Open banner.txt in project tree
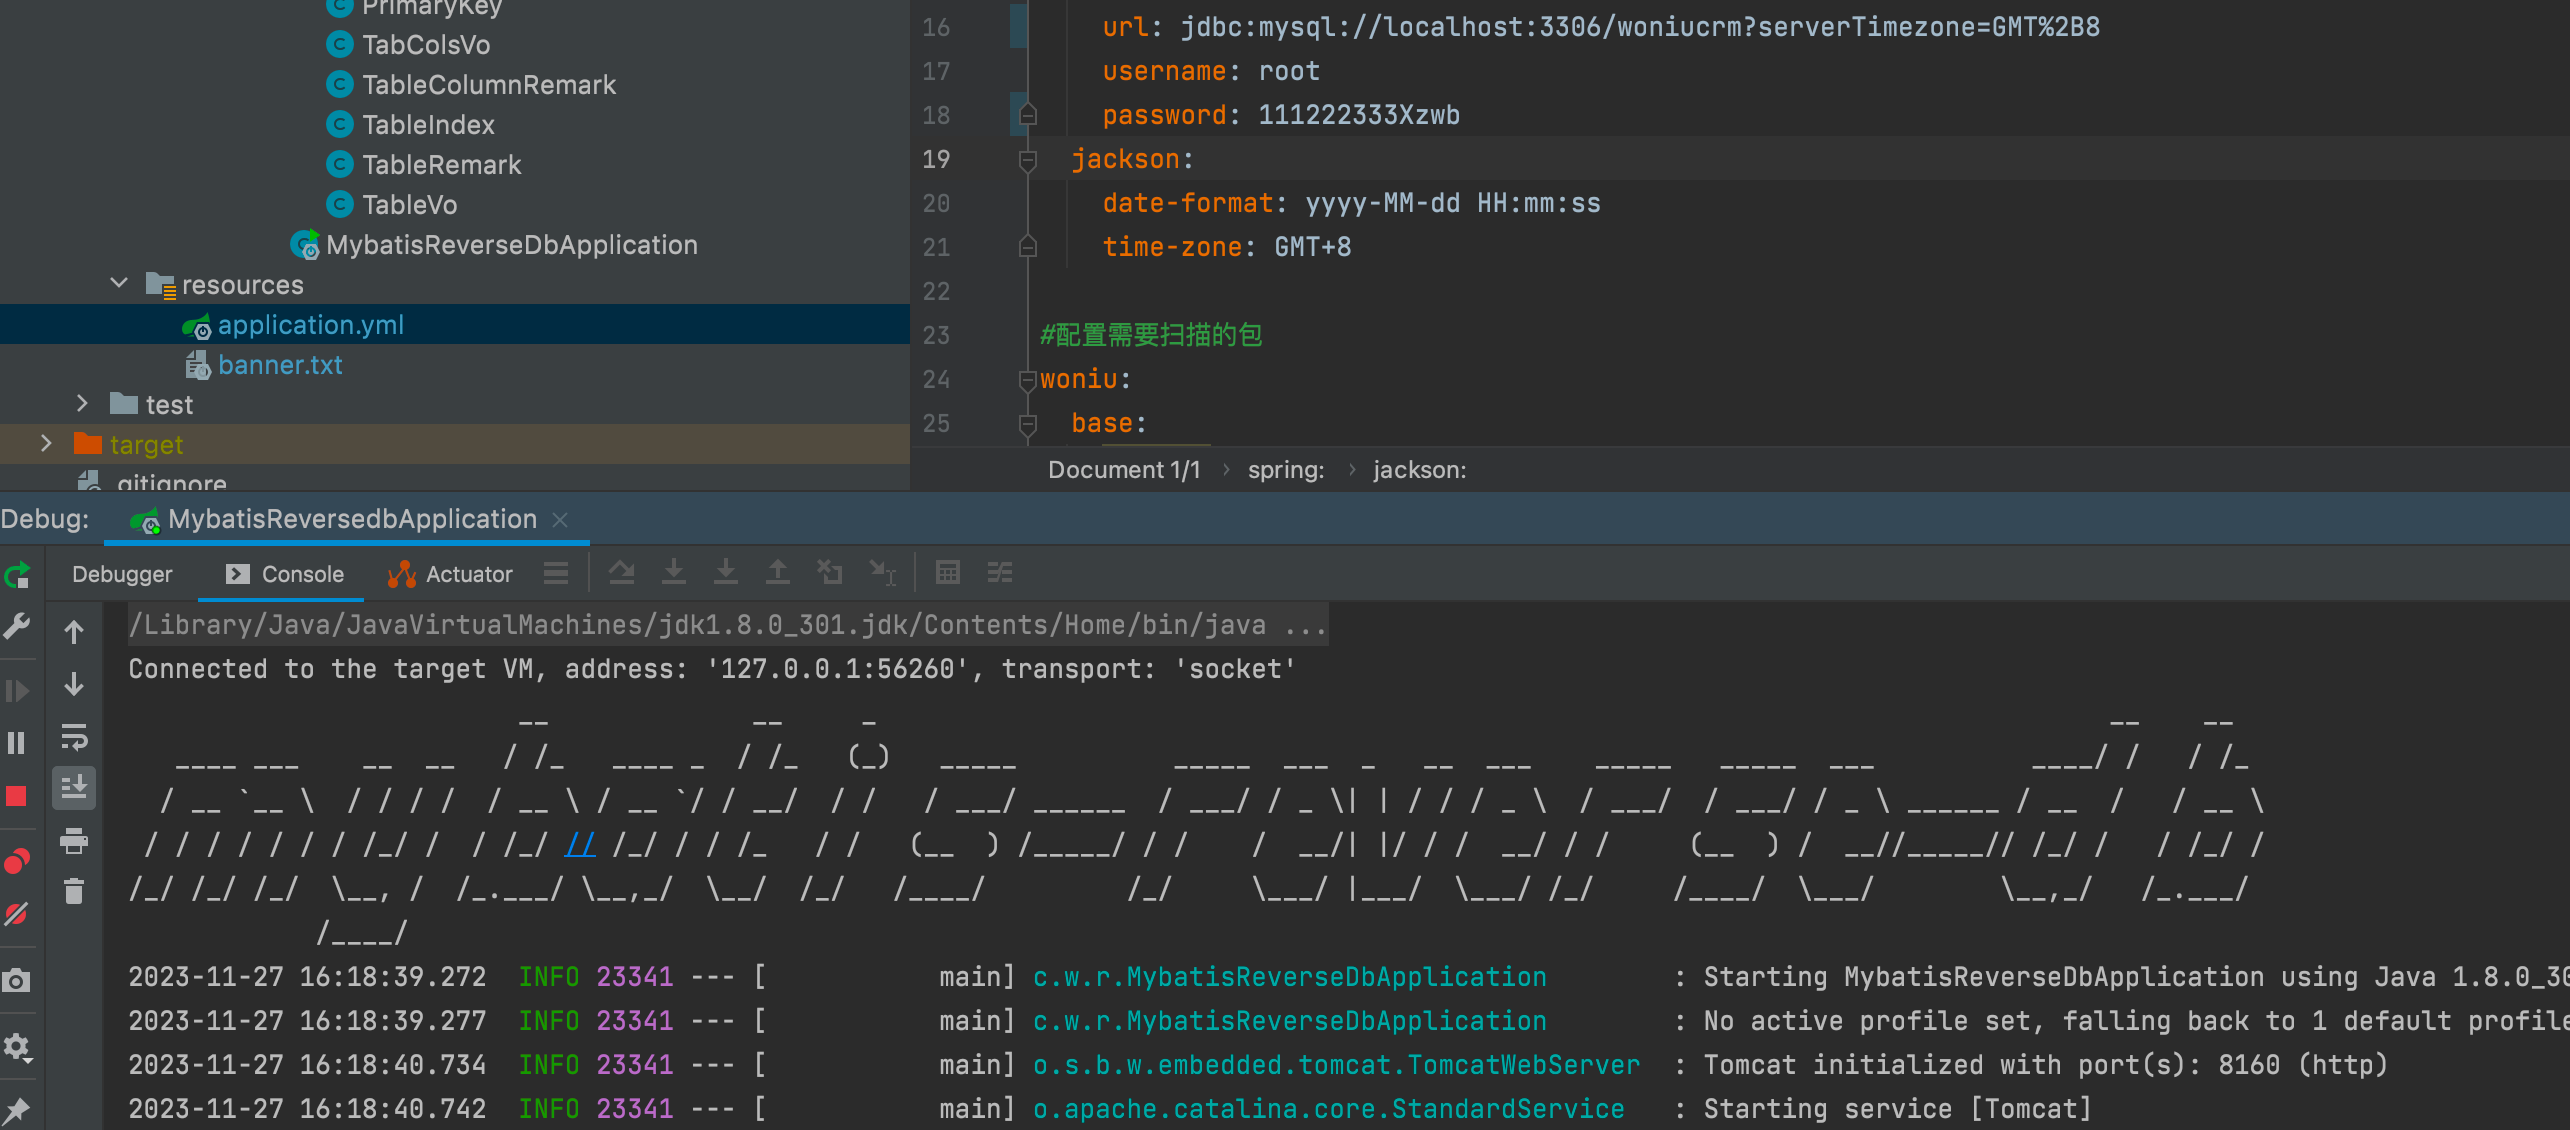The width and height of the screenshot is (2570, 1130). click(x=280, y=365)
